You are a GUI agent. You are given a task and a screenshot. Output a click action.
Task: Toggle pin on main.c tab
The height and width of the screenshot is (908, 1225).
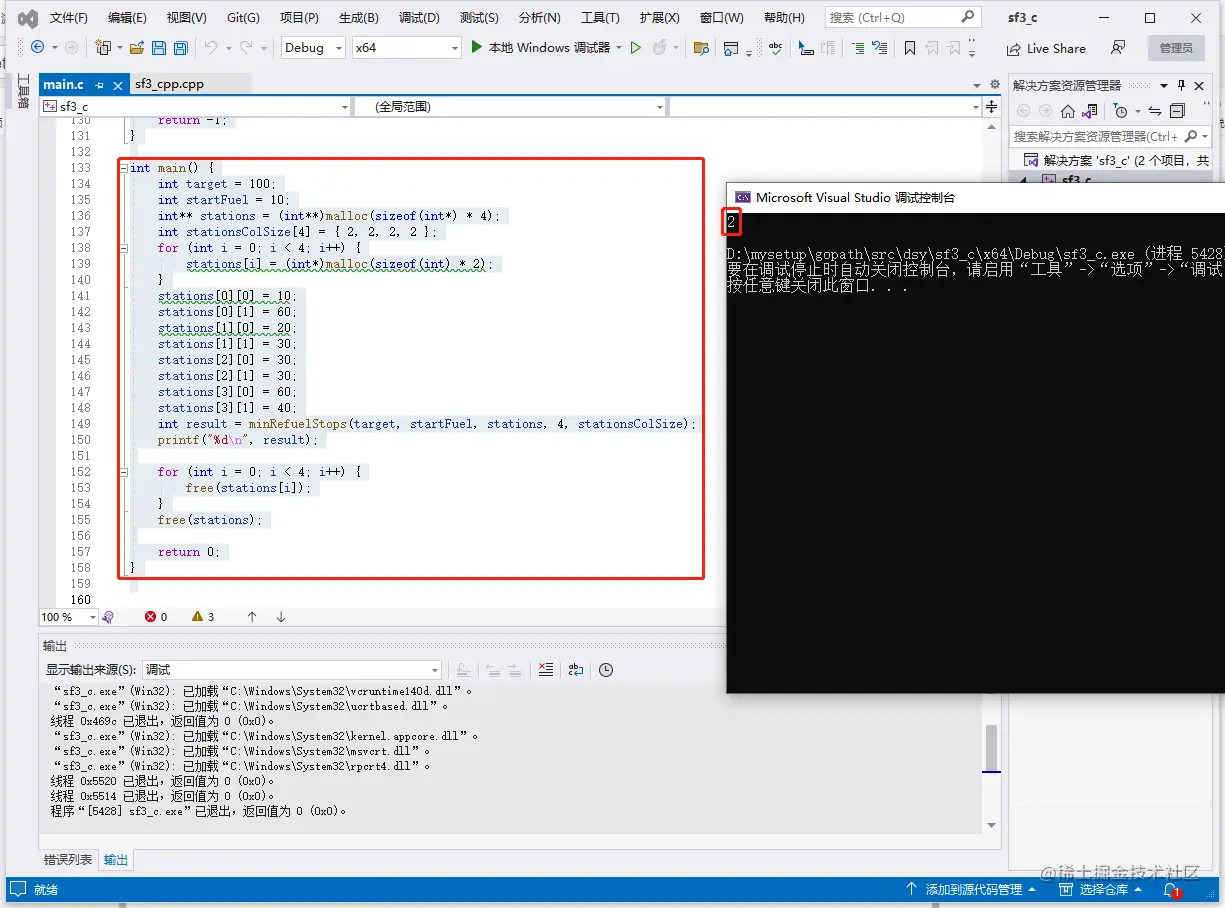click(99, 85)
